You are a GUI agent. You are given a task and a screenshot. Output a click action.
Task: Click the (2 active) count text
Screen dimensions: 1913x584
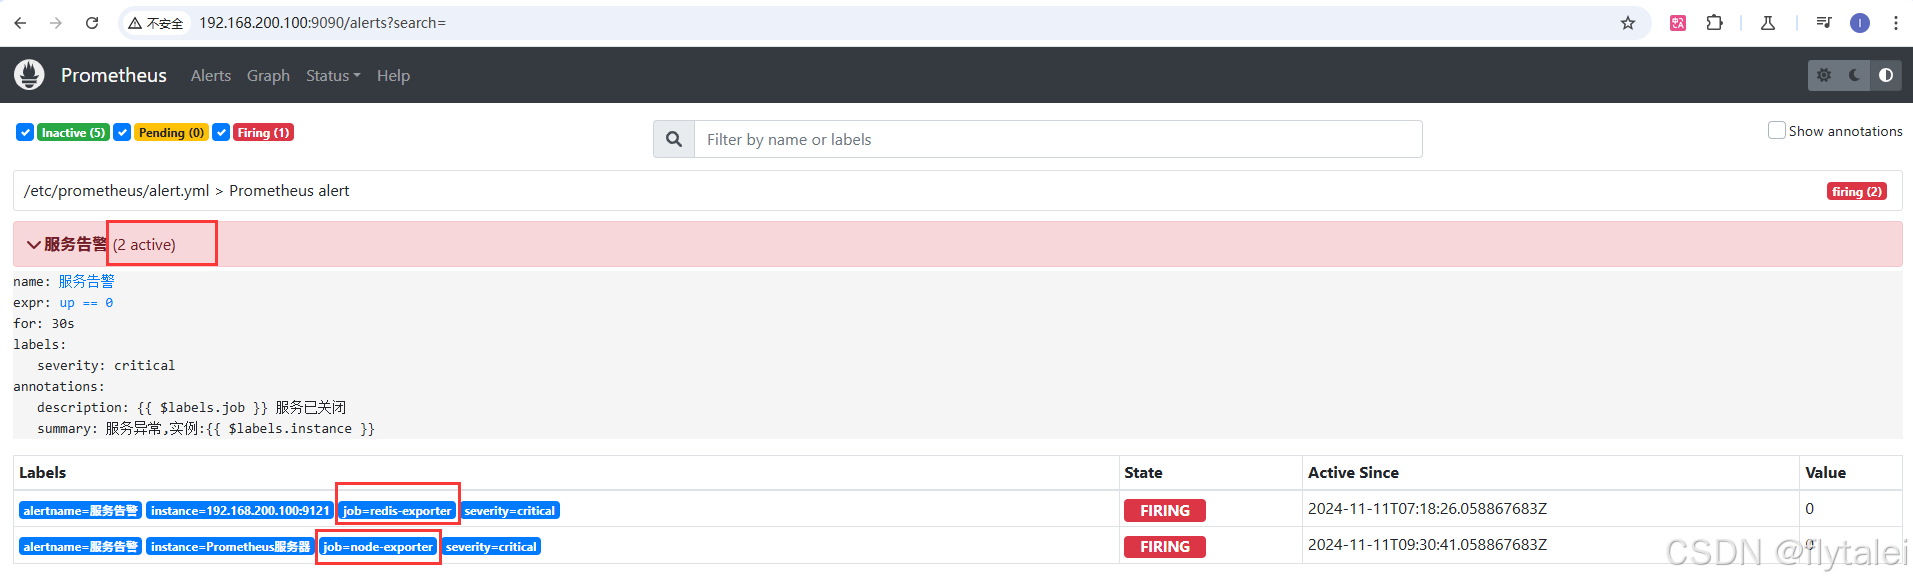click(x=144, y=245)
